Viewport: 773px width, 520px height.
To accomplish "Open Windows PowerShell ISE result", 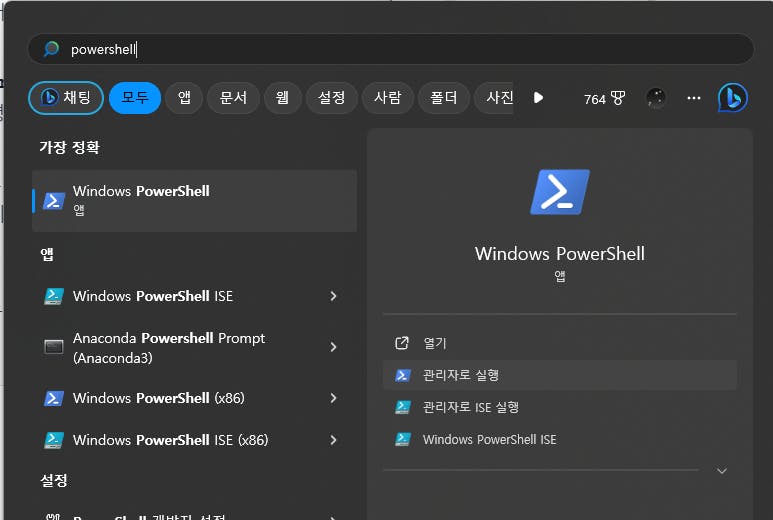I will [194, 296].
